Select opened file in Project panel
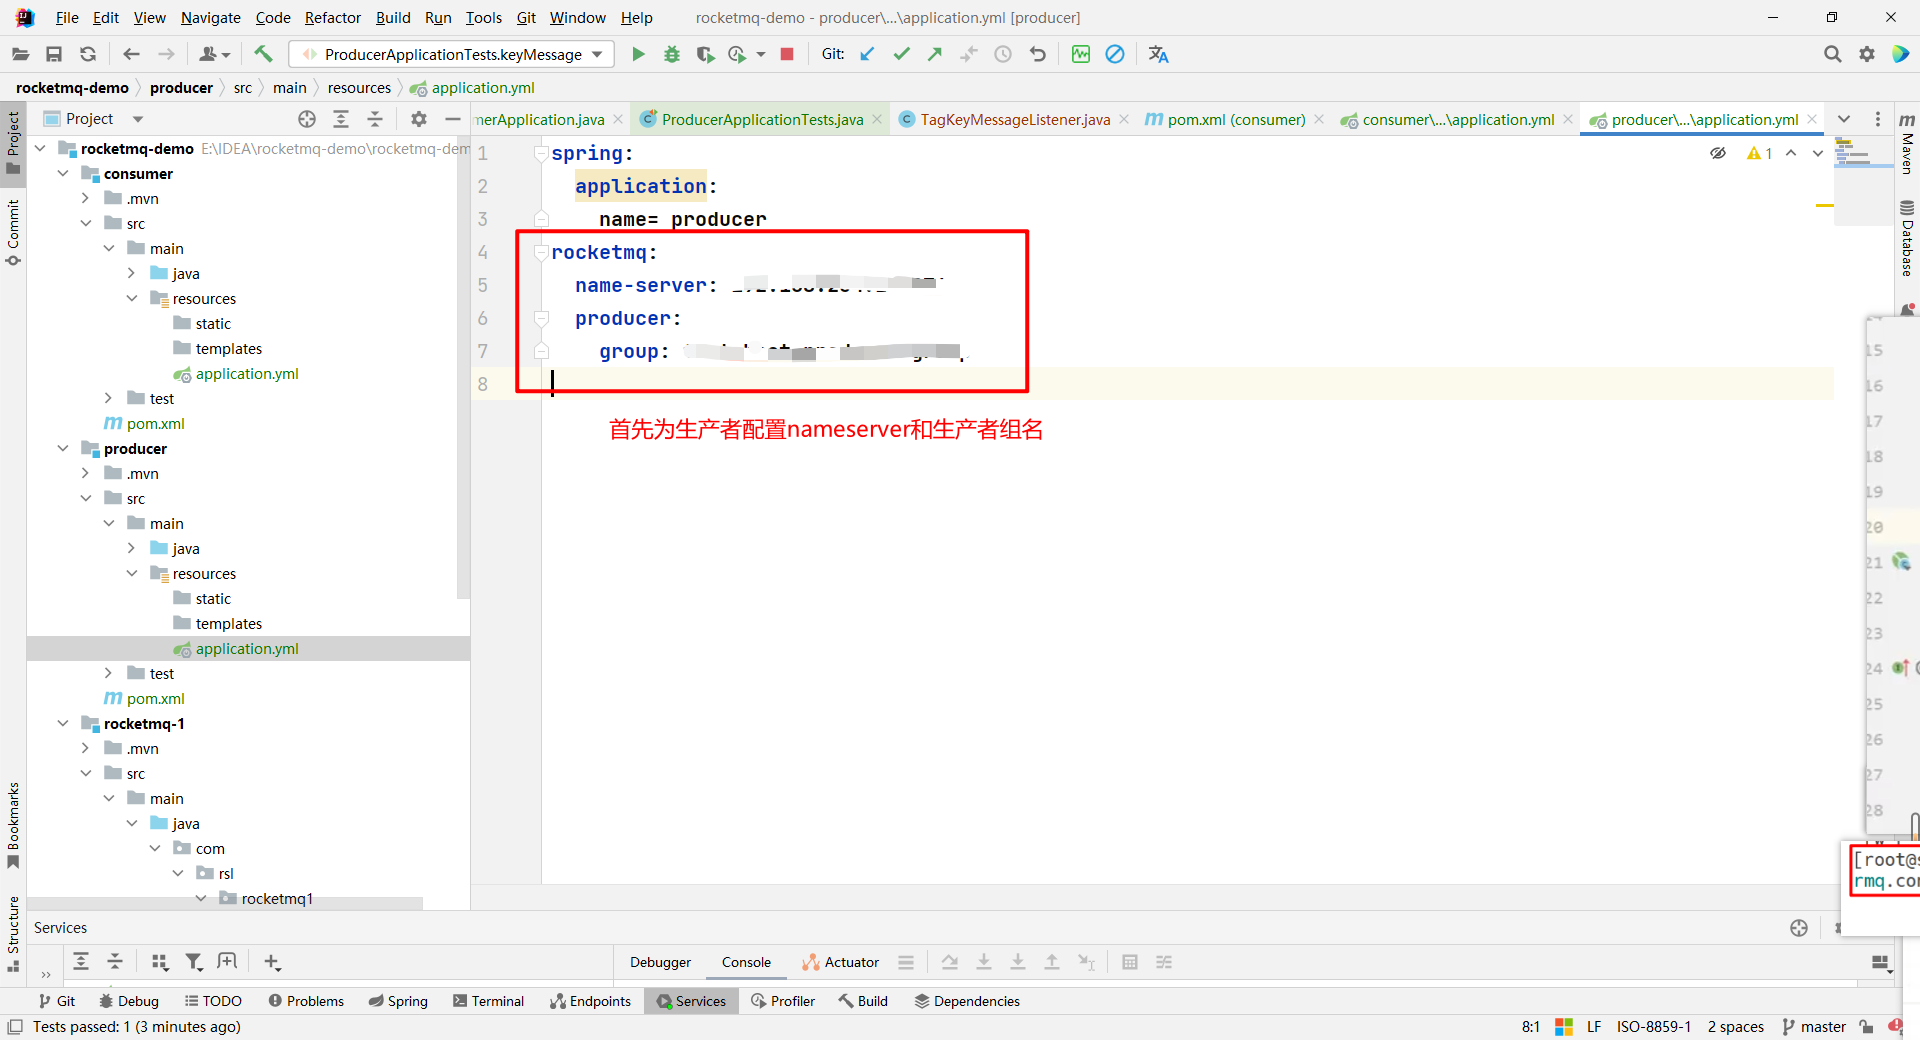The height and width of the screenshot is (1040, 1920). coord(307,119)
